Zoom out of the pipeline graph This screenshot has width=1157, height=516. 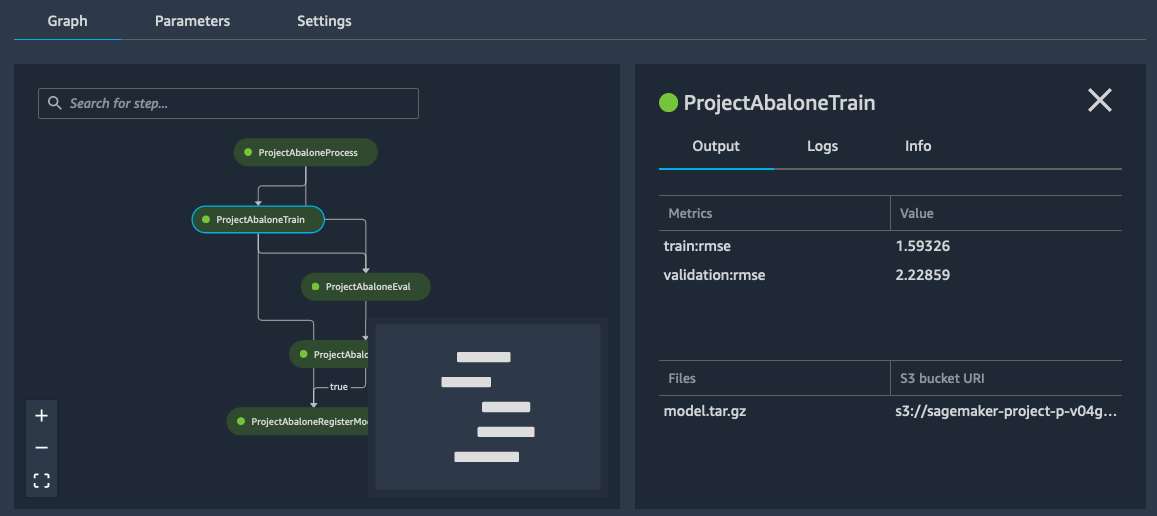(41, 448)
